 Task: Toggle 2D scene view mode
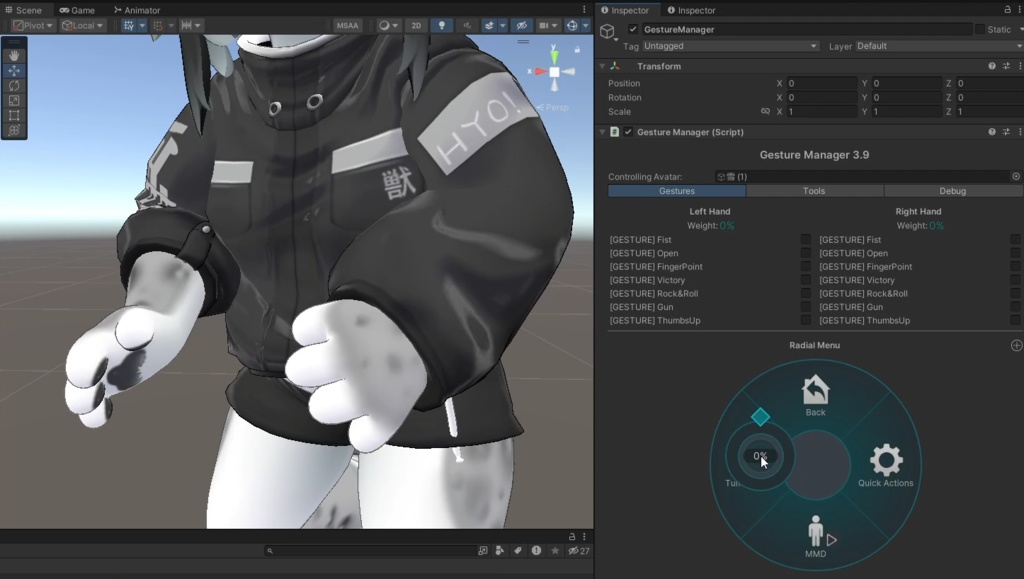click(x=416, y=25)
